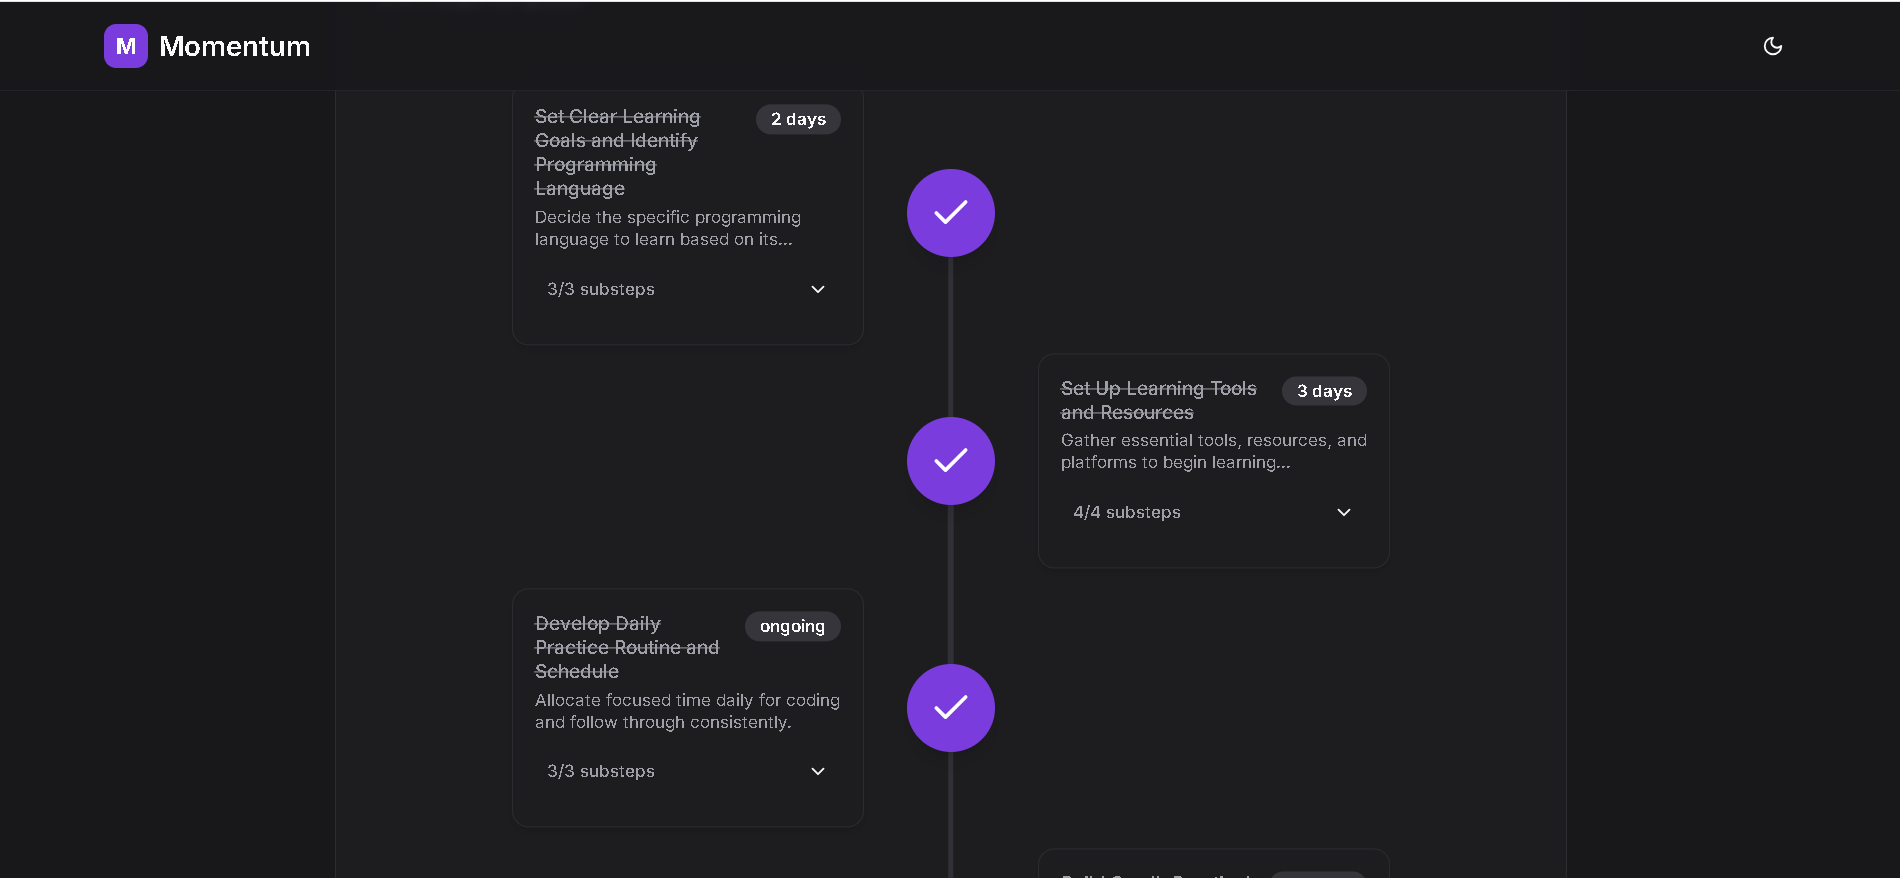Click the checkmark circle for the first milestone
The image size is (1900, 878).
coord(950,212)
